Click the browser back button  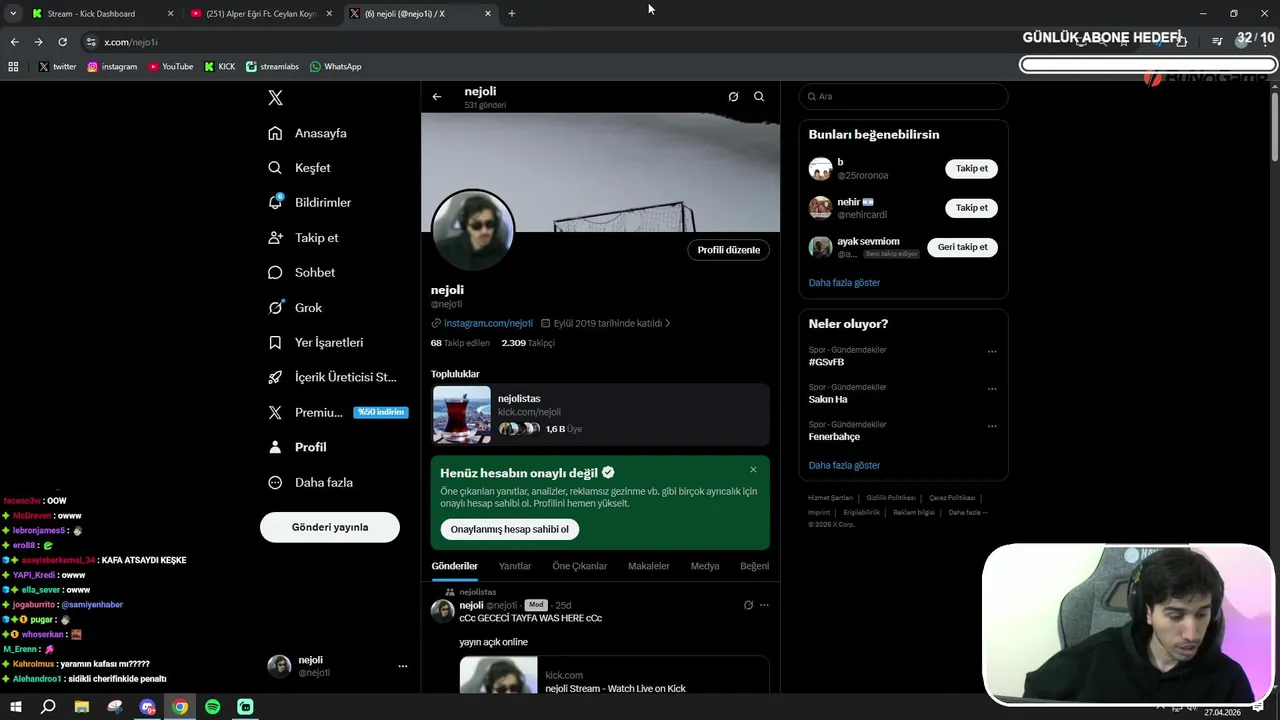[14, 42]
